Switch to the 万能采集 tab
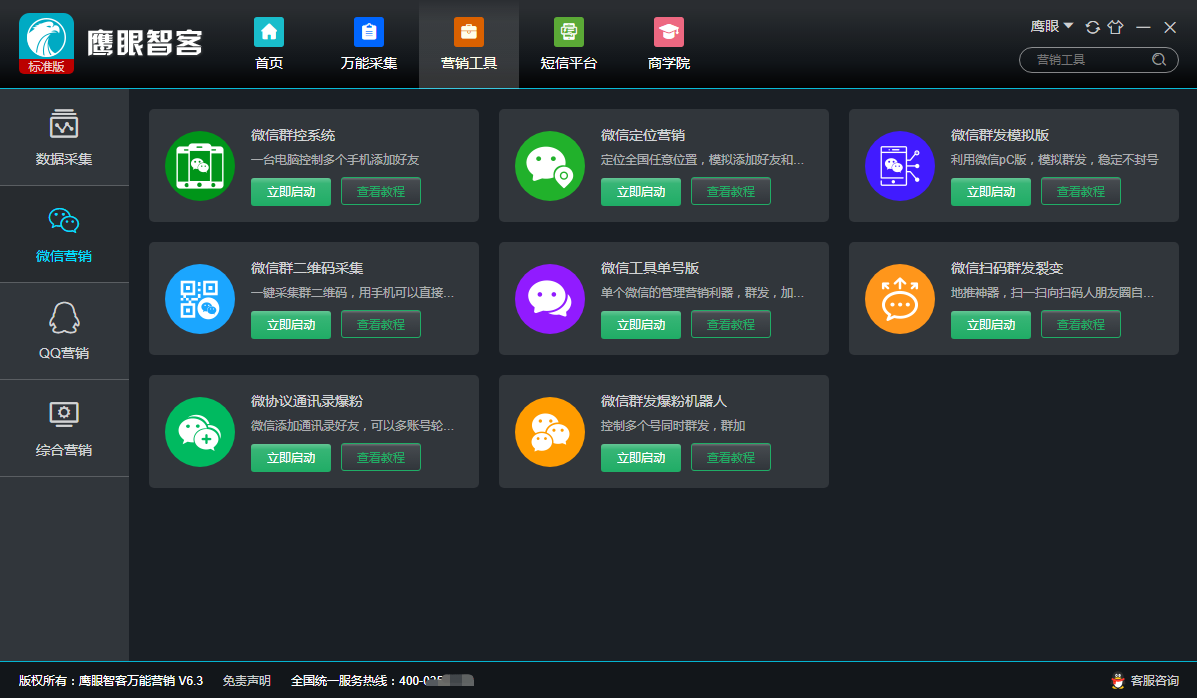1197x698 pixels. [x=369, y=44]
